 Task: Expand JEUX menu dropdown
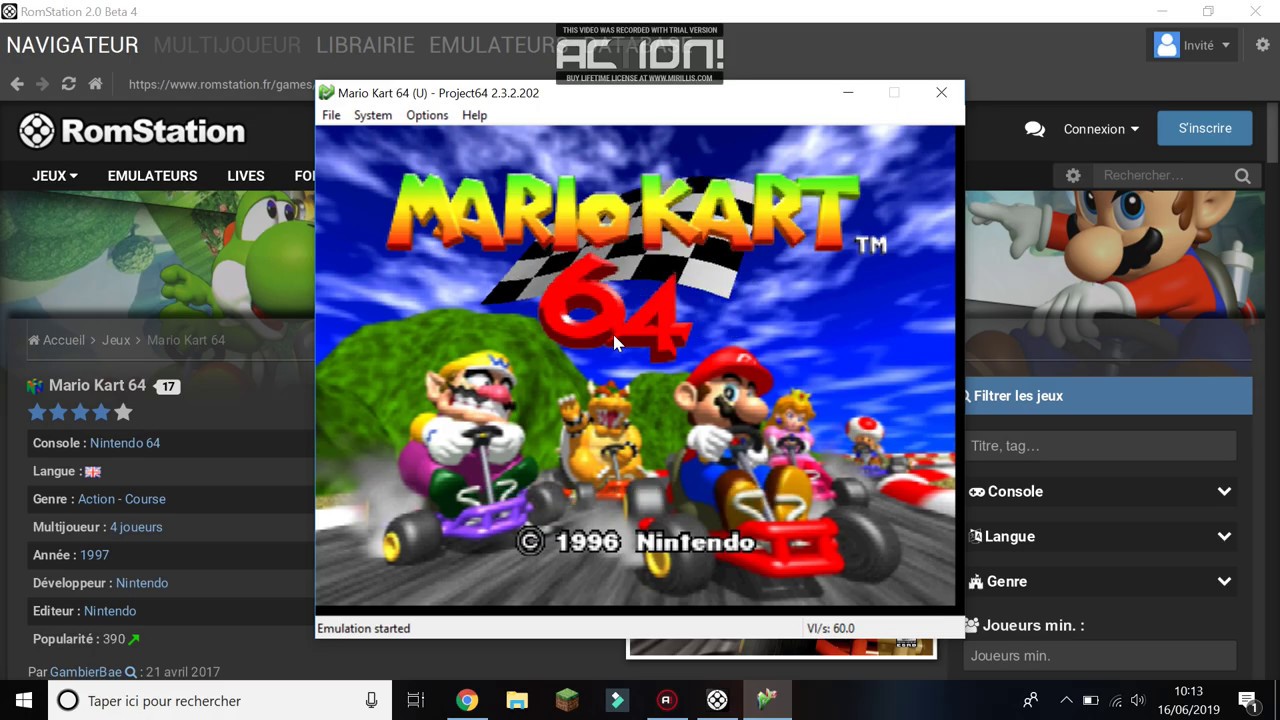point(55,175)
